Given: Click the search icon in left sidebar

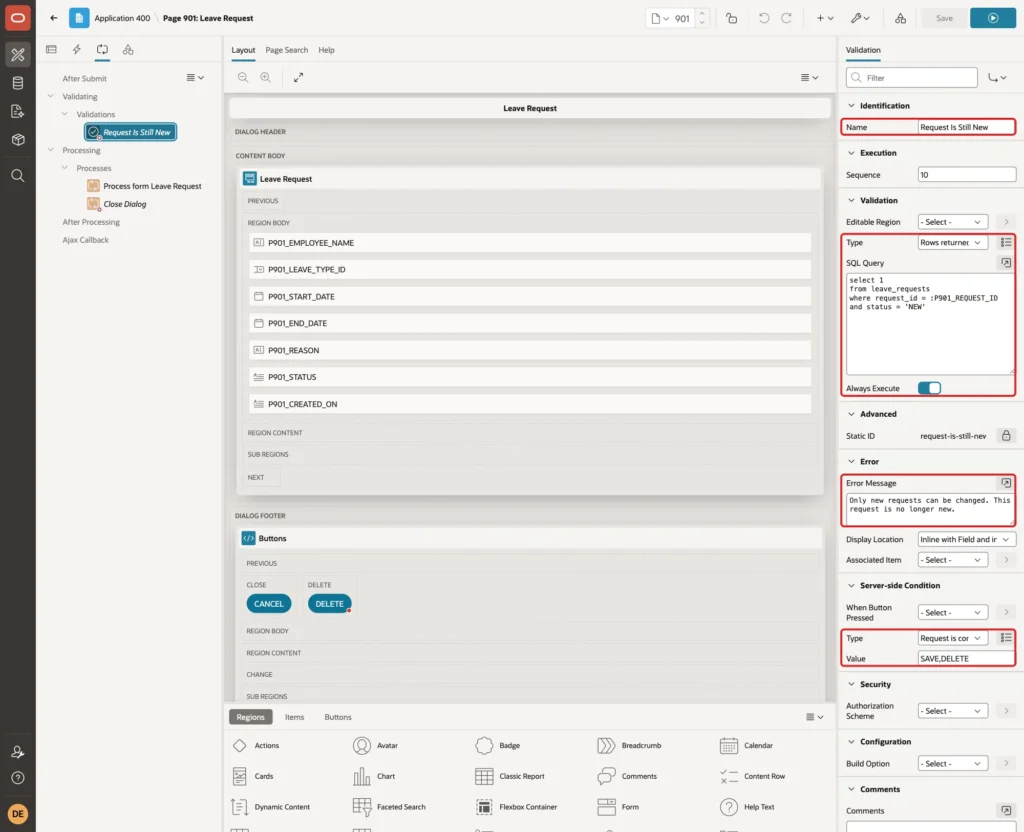Looking at the screenshot, I should tap(18, 176).
